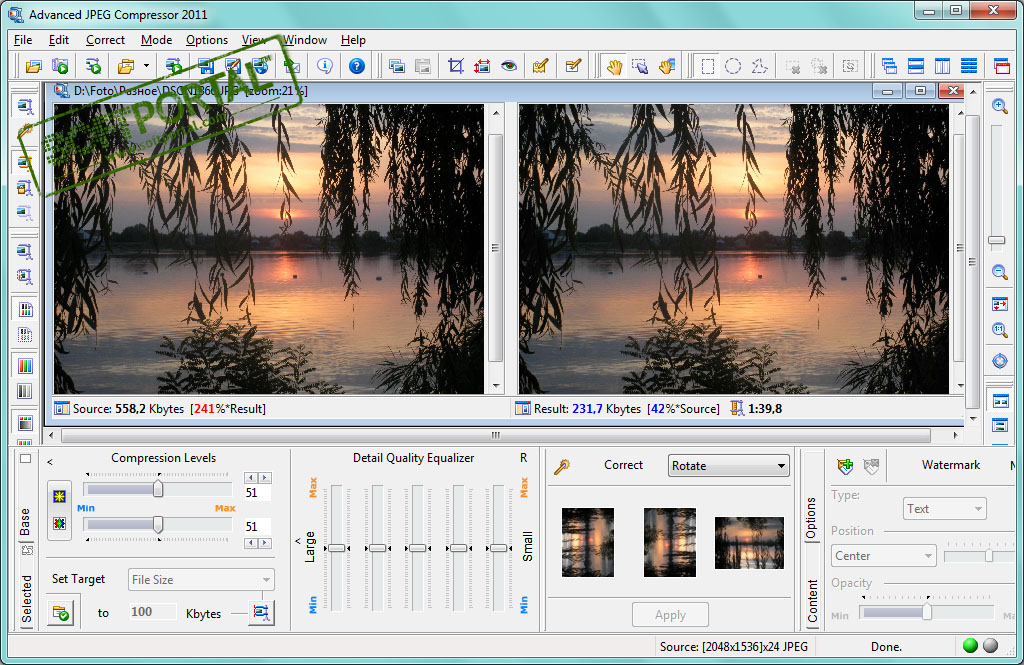Click the top compression level slider handle
This screenshot has height=665, width=1024.
pos(158,489)
